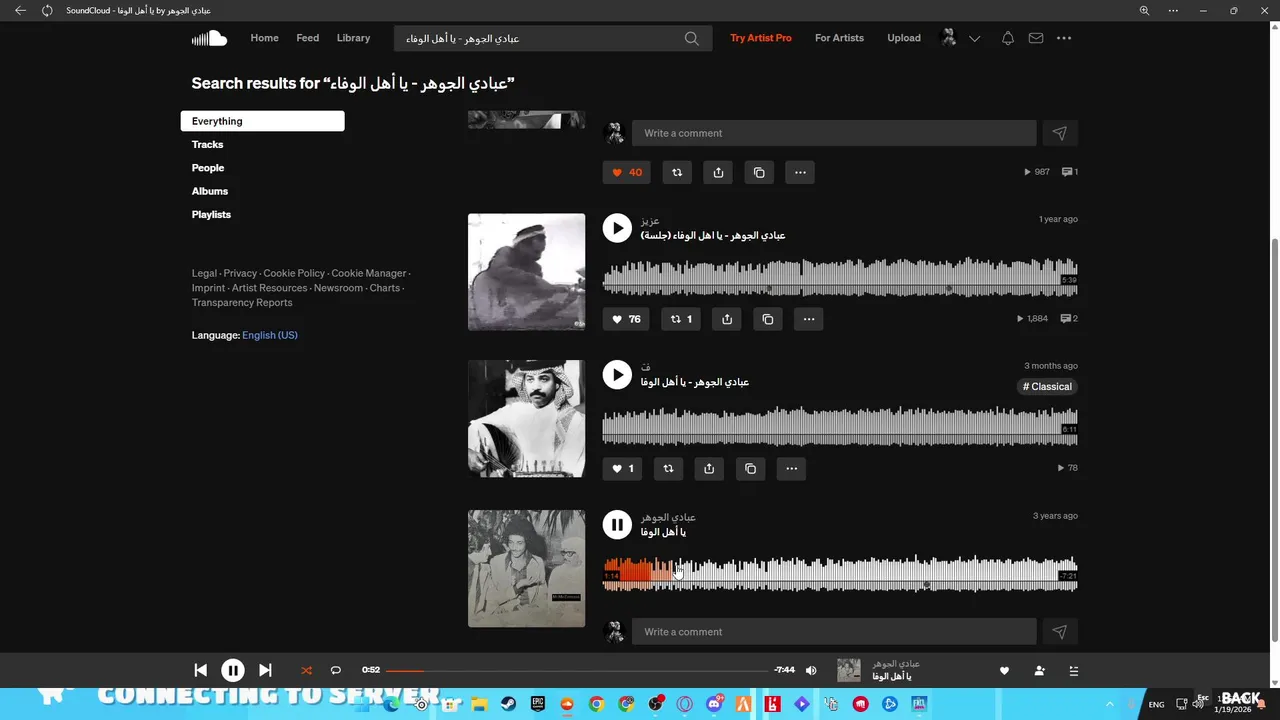This screenshot has height=720, width=1280.
Task: Play the track by عزيز
Action: coord(617,228)
